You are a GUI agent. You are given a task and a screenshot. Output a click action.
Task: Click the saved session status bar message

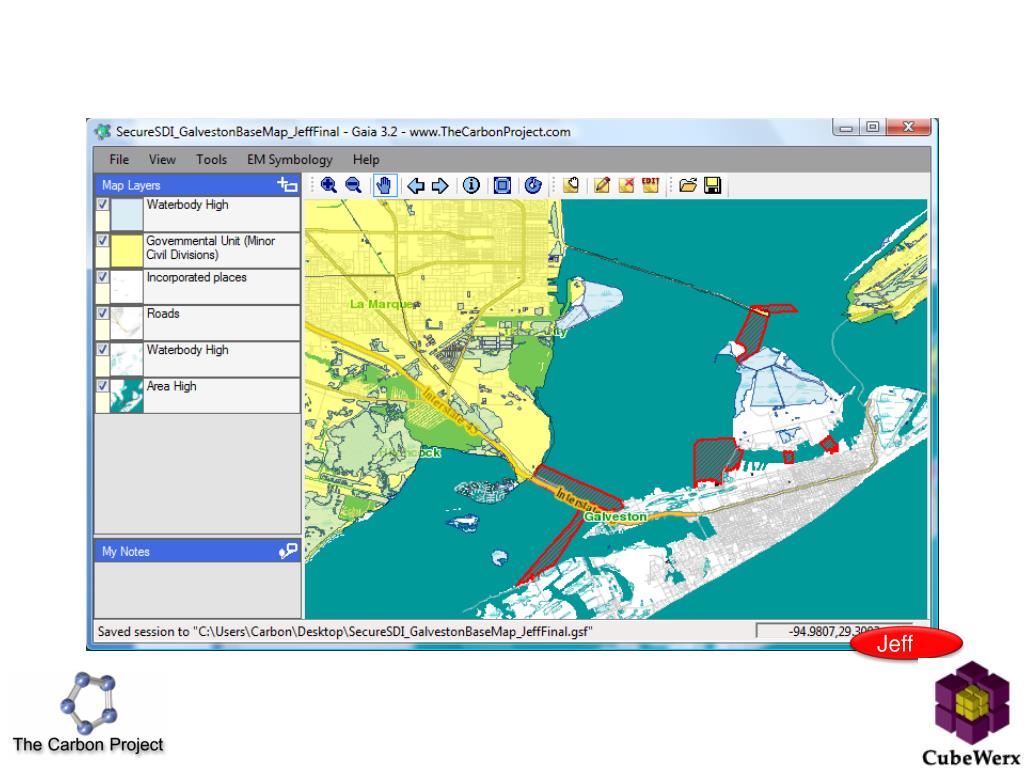pos(345,632)
